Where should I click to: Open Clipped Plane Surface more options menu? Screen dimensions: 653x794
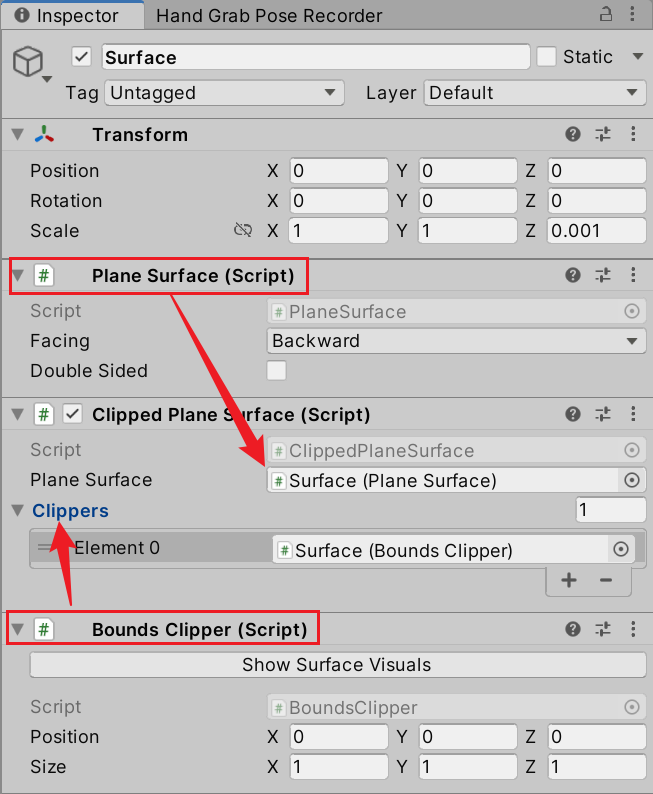click(633, 414)
